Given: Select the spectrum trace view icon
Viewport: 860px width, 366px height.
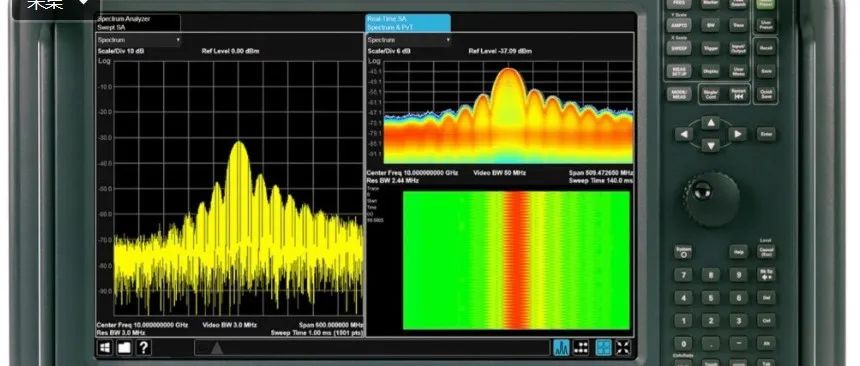Looking at the screenshot, I should click(561, 347).
